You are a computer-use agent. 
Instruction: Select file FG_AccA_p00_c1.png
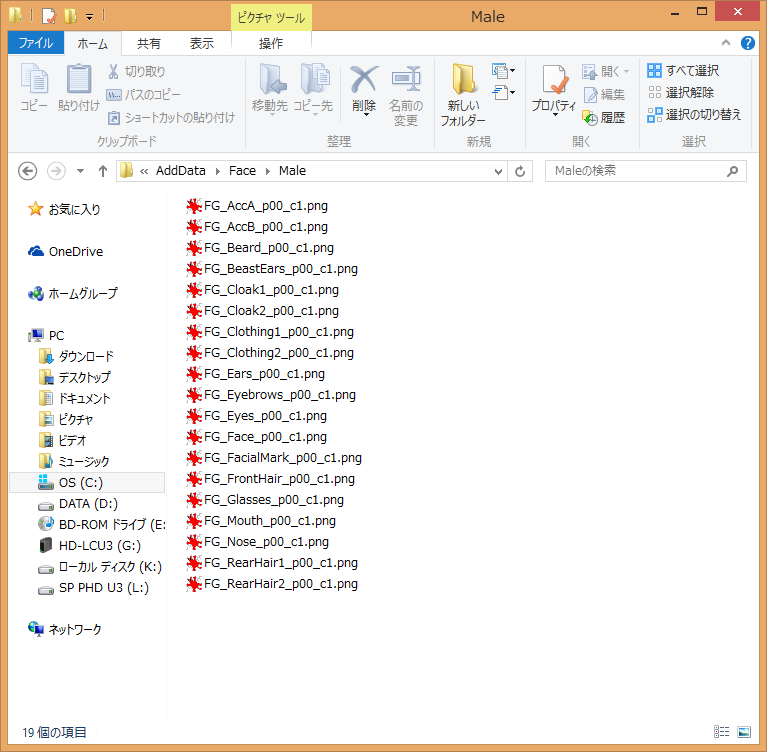coord(257,206)
